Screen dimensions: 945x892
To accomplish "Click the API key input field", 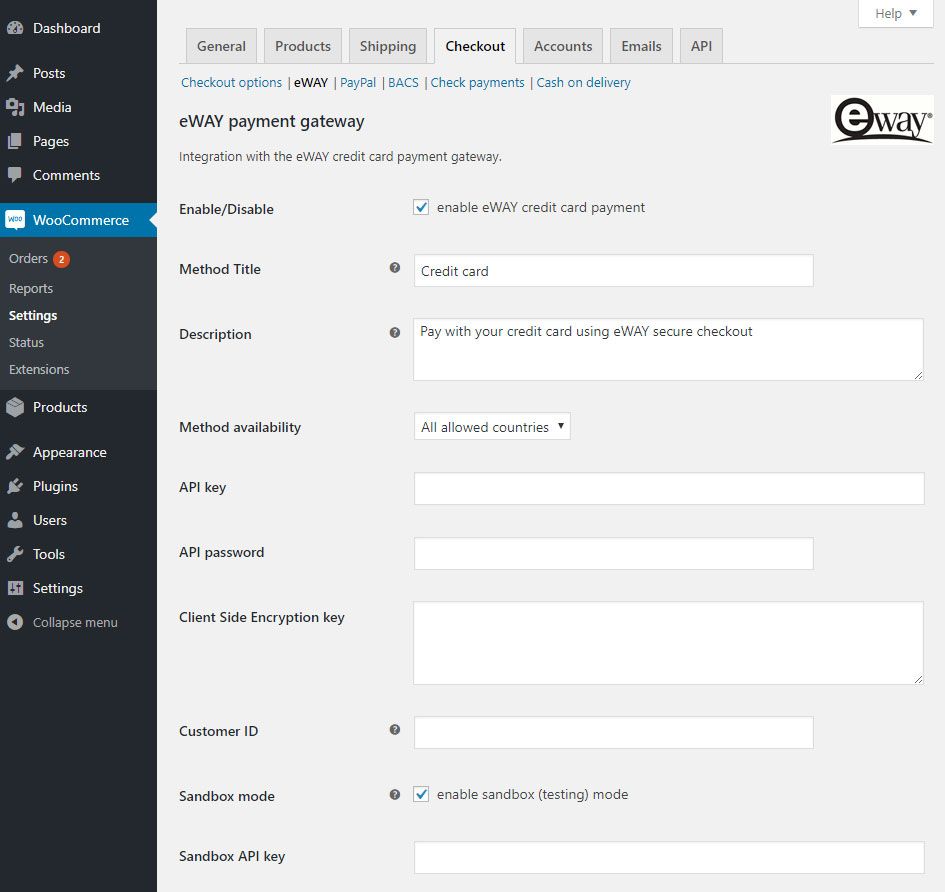I will pyautogui.click(x=669, y=488).
